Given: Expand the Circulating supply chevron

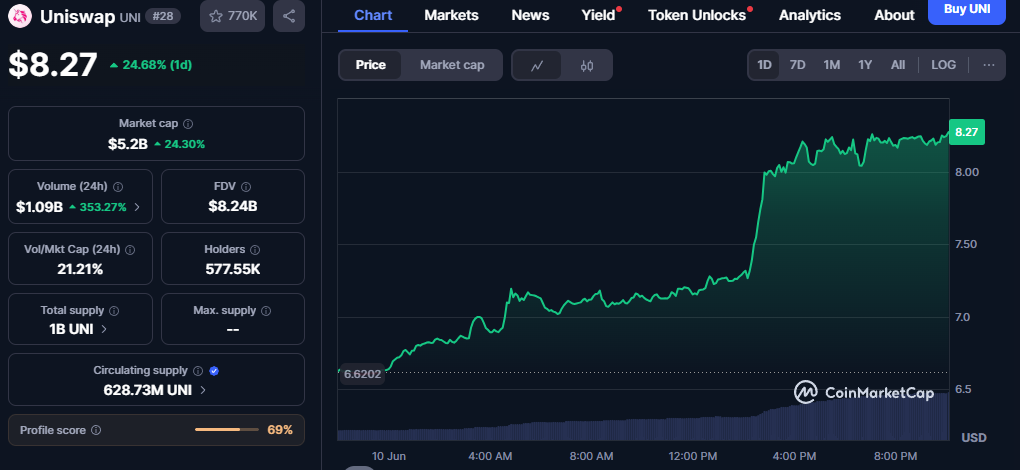Looking at the screenshot, I should 203,390.
